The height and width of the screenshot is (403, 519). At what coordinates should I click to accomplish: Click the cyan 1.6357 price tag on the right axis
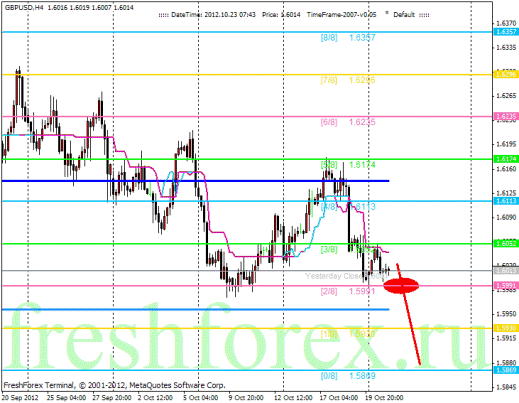(x=506, y=32)
